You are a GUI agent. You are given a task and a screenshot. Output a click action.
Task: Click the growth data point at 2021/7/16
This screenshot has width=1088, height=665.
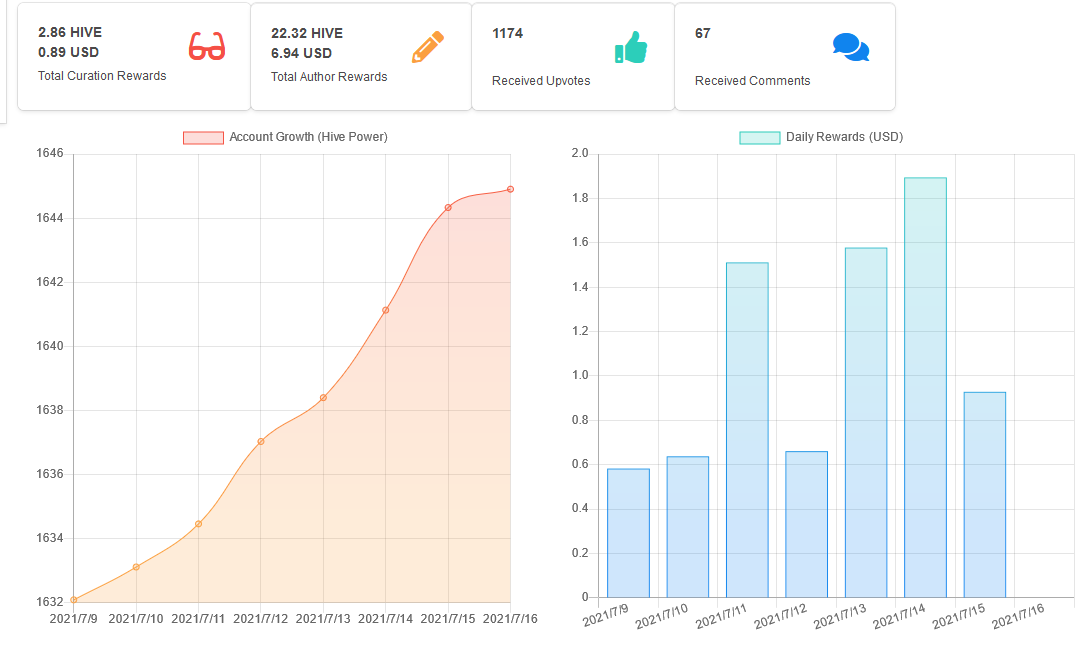511,190
